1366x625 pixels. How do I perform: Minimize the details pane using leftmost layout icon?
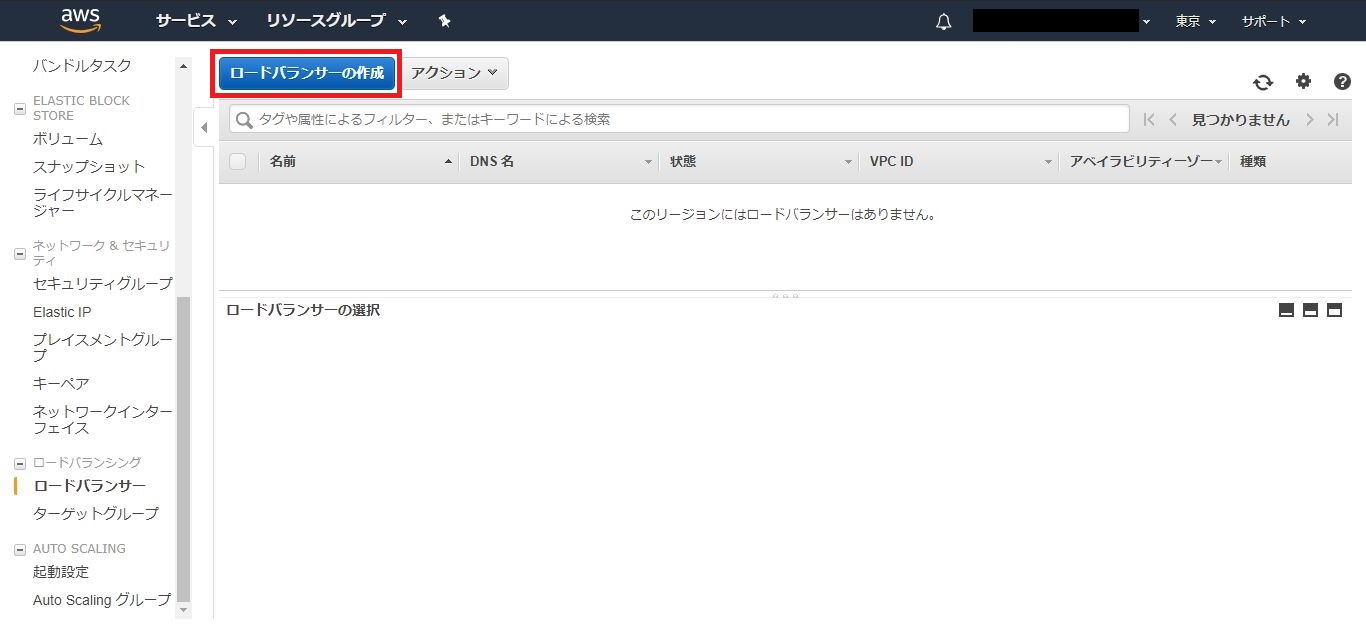1287,310
